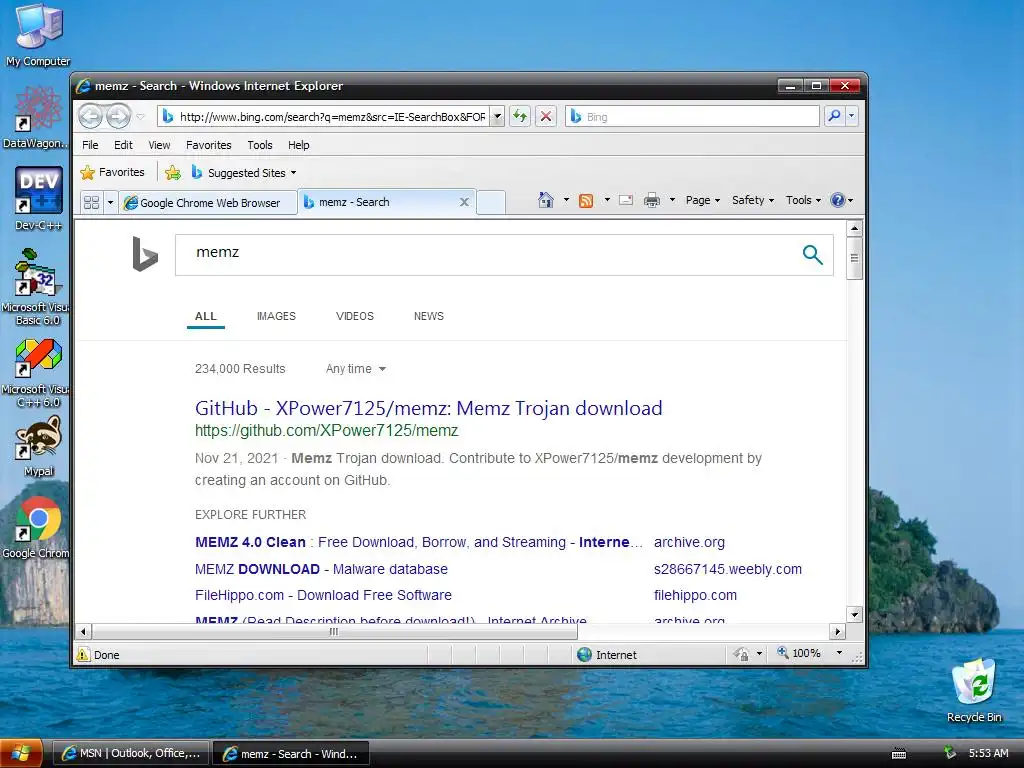Switch to Google Chrome Web Browser tab

(x=208, y=202)
